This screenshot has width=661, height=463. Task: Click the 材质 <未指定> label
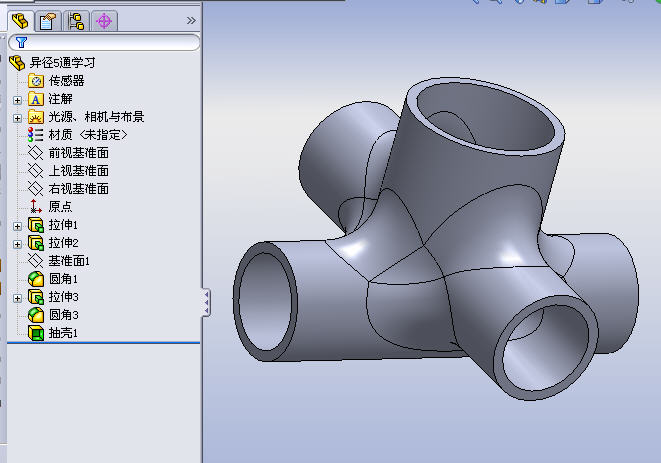(88, 135)
